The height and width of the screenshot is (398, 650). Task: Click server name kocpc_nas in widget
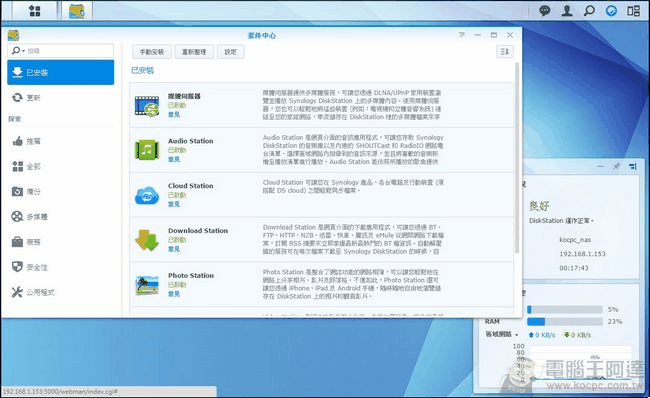point(575,240)
